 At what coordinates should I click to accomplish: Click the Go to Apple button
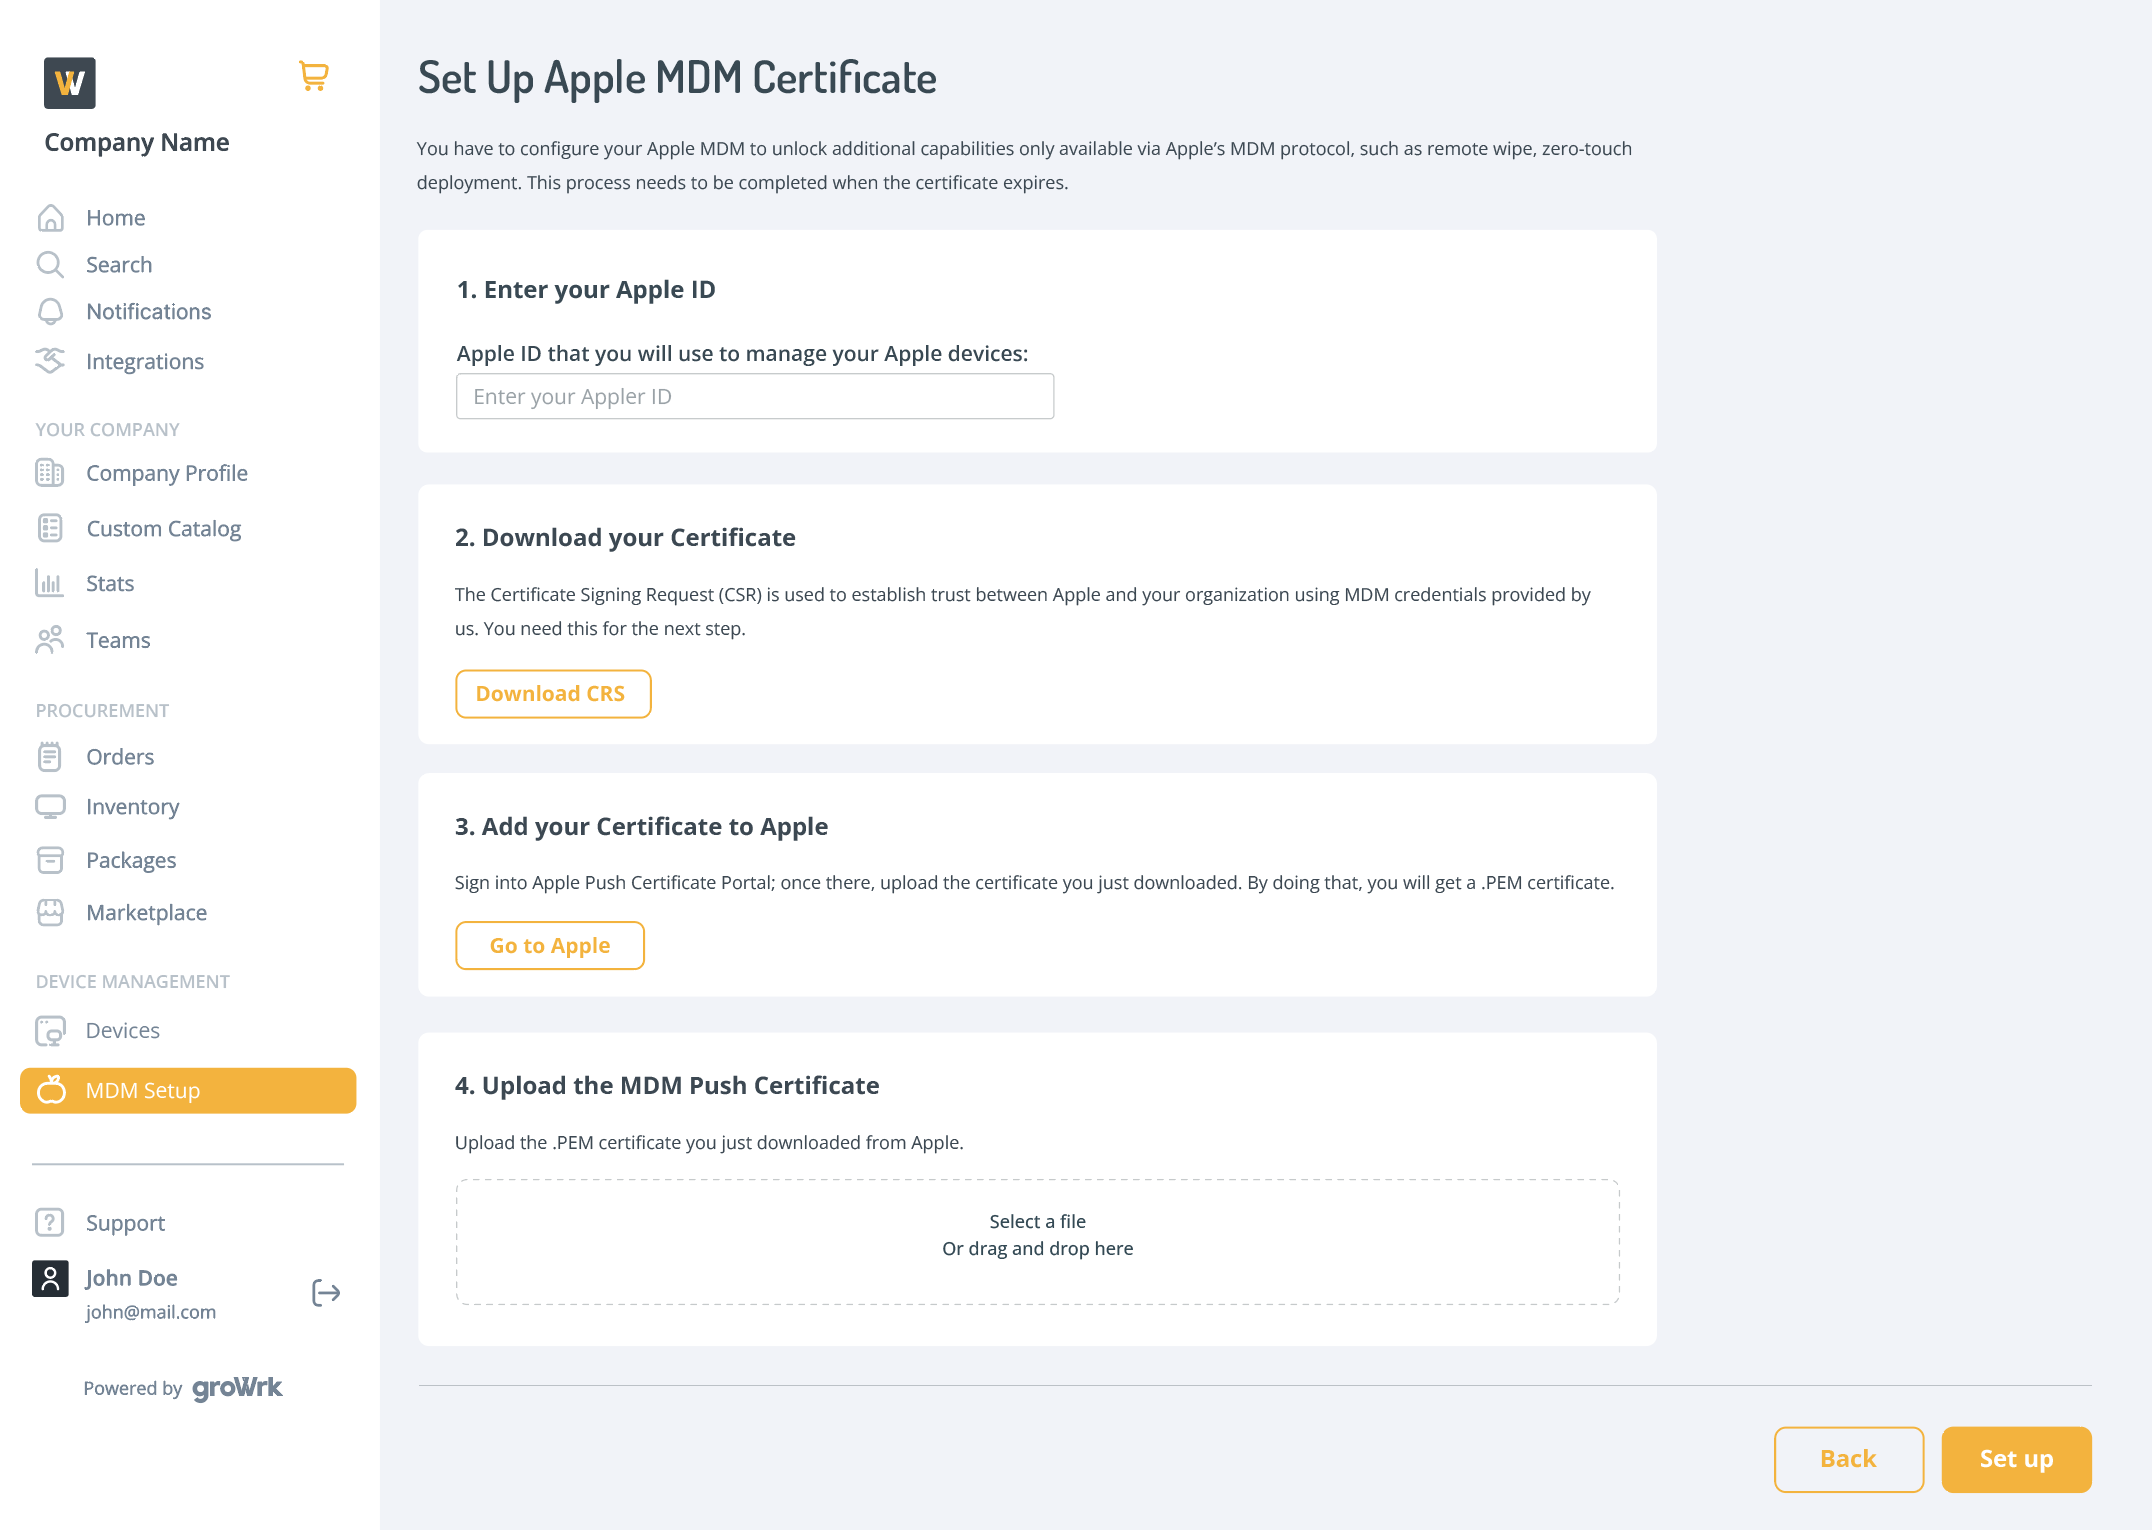(550, 945)
